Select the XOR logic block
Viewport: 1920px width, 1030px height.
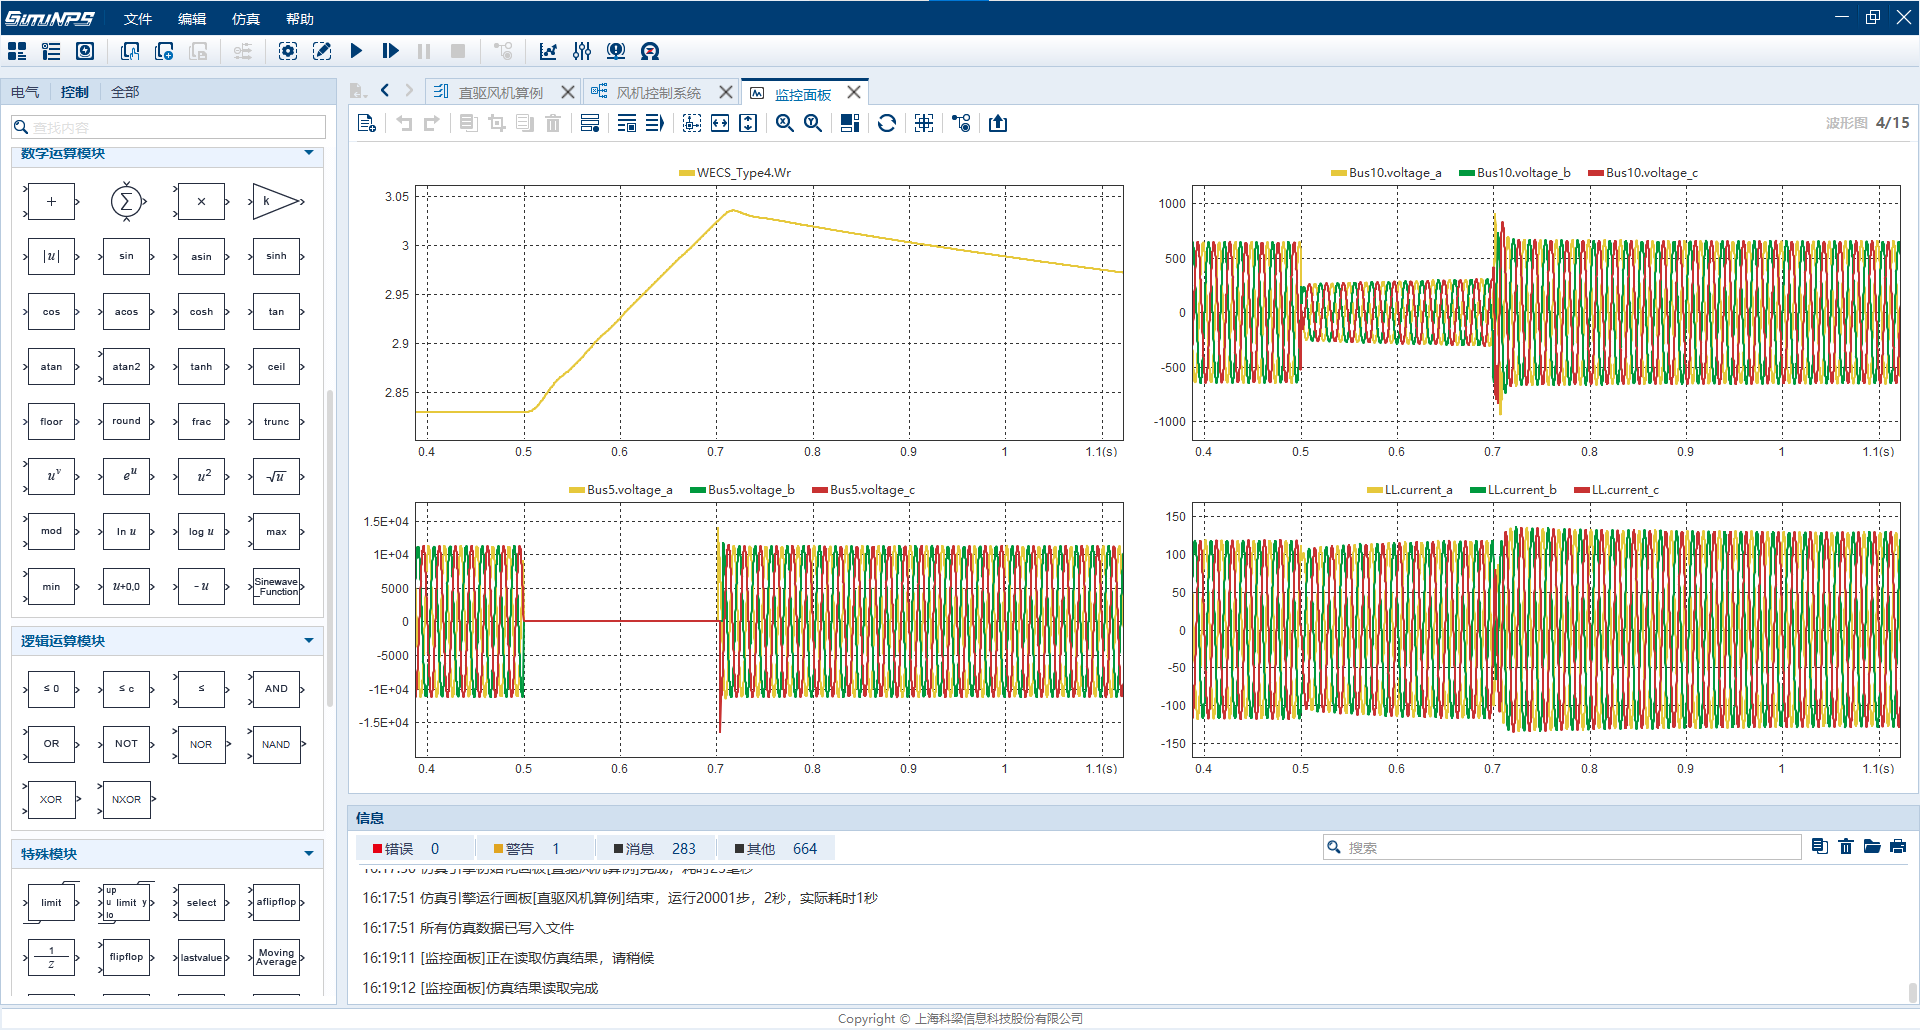[x=51, y=800]
